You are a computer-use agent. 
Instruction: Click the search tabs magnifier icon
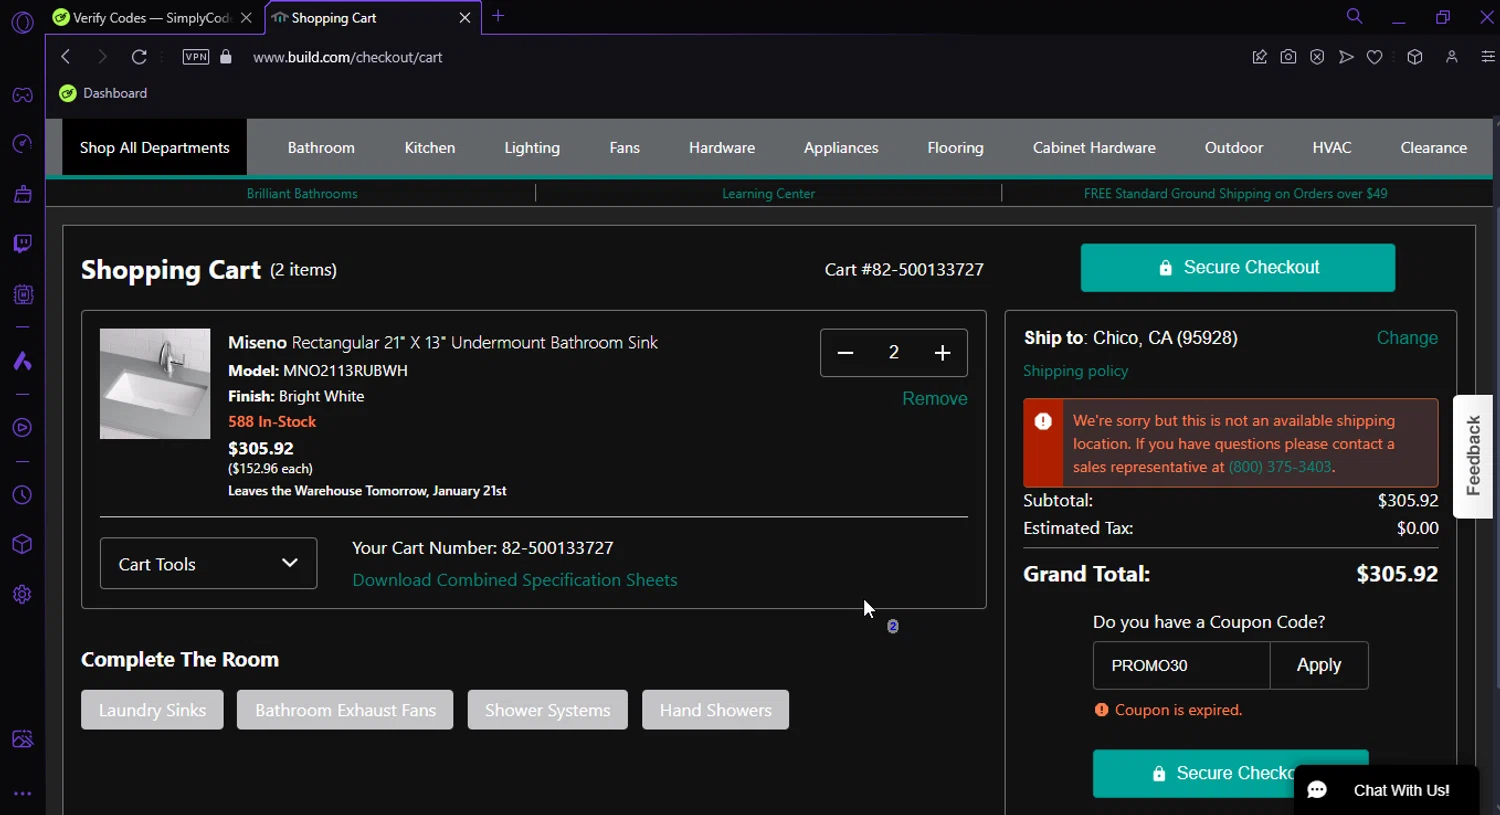(x=1354, y=17)
